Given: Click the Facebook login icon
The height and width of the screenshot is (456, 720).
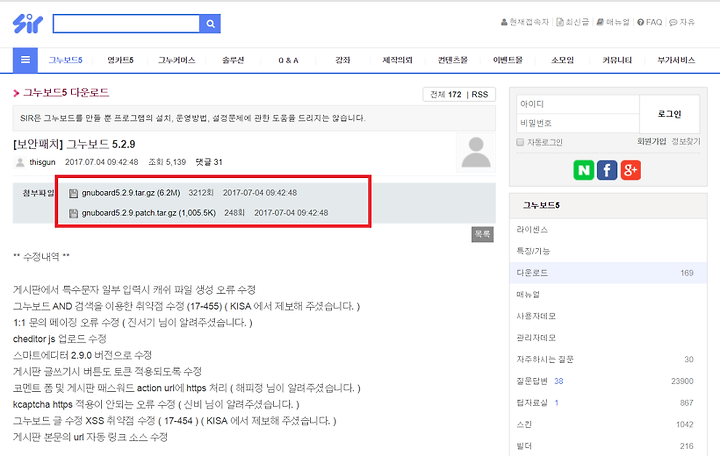Looking at the screenshot, I should point(607,170).
